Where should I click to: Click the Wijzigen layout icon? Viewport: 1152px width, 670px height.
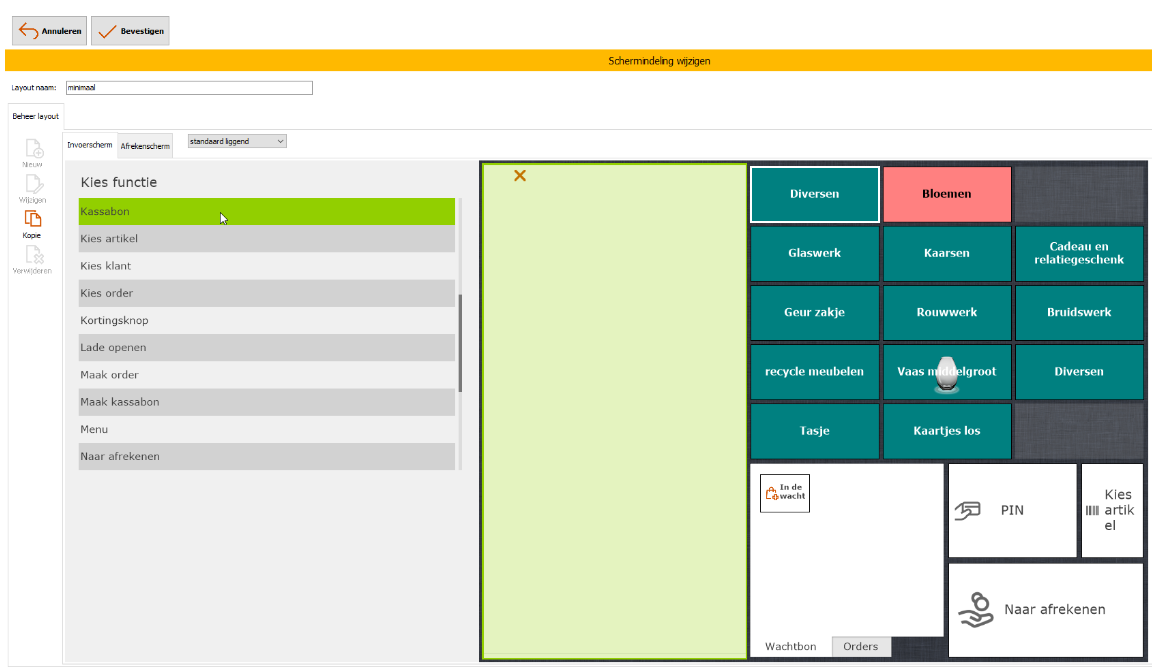point(33,184)
